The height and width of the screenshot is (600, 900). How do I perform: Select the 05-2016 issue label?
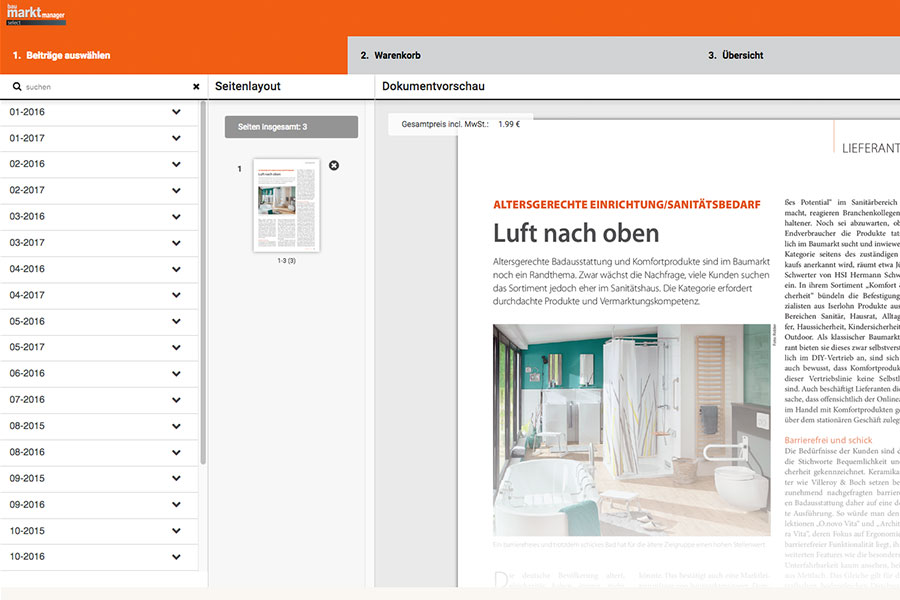27,322
